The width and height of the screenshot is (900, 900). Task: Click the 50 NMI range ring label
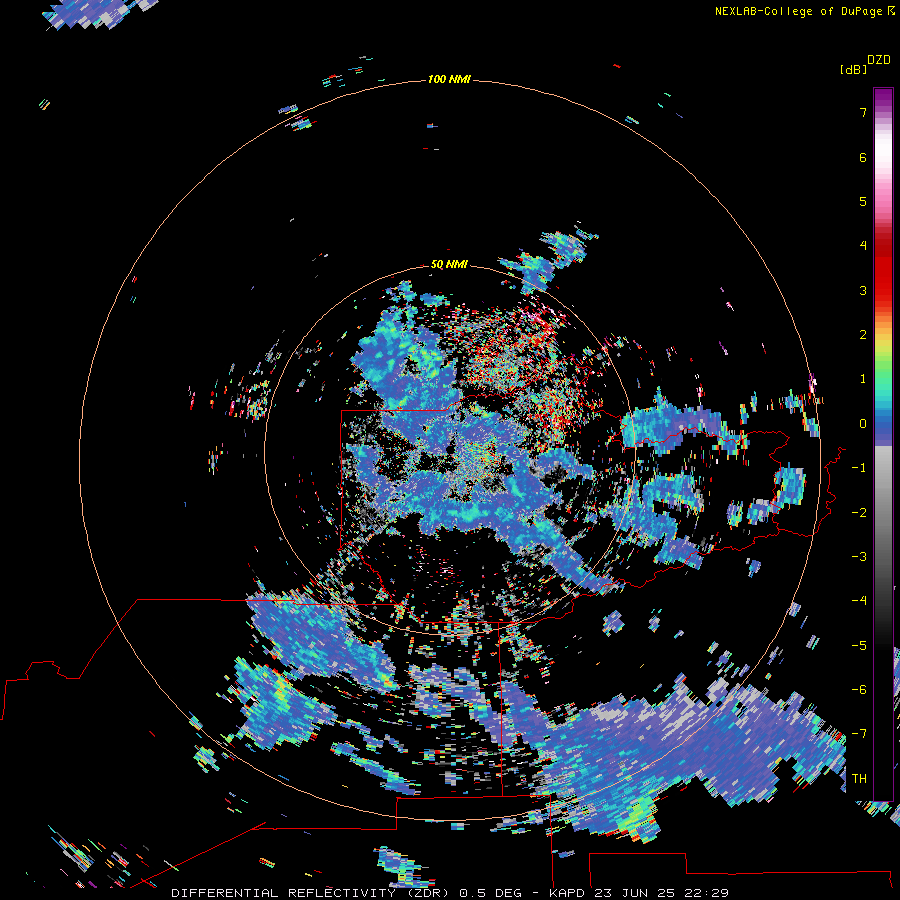pyautogui.click(x=449, y=265)
